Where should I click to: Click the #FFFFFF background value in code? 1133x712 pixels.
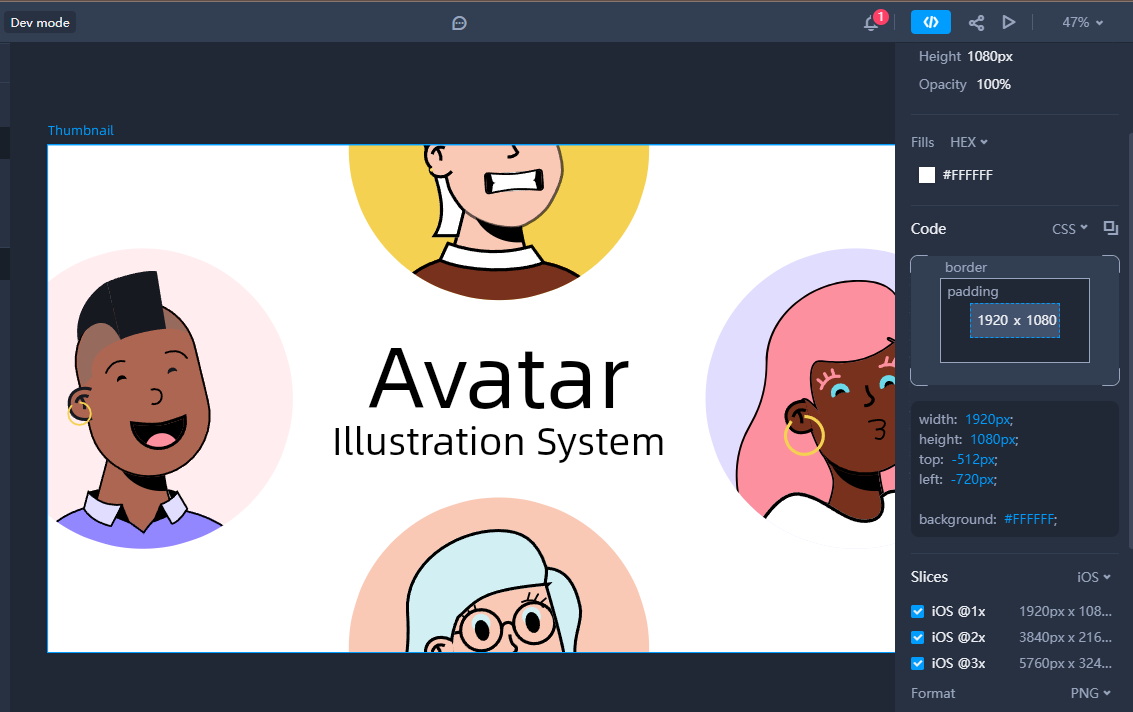click(1029, 519)
